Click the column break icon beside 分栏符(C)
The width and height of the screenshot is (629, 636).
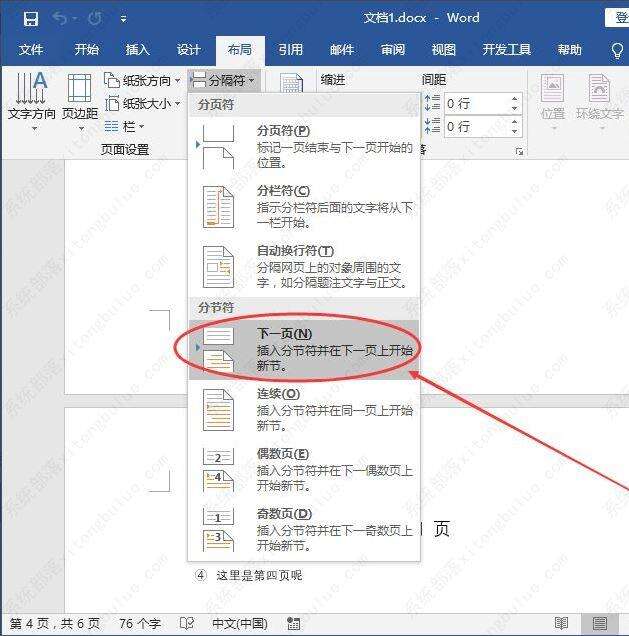coord(218,207)
